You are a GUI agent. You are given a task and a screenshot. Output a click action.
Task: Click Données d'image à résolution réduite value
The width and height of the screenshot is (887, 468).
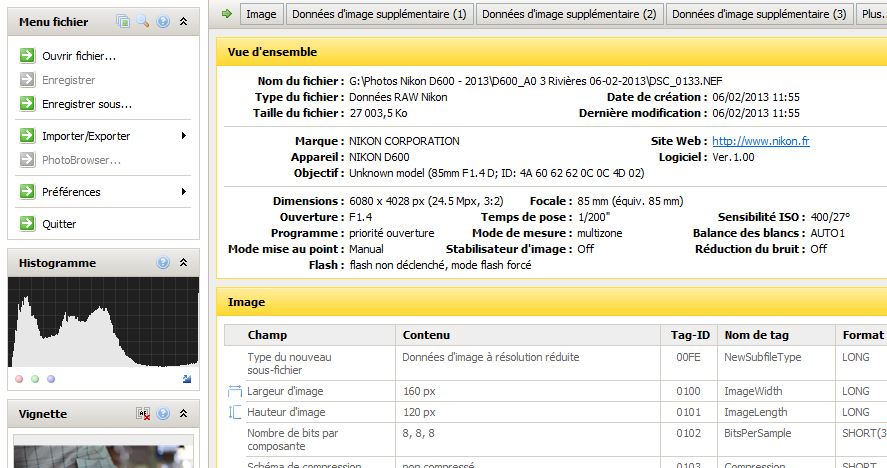click(491, 357)
